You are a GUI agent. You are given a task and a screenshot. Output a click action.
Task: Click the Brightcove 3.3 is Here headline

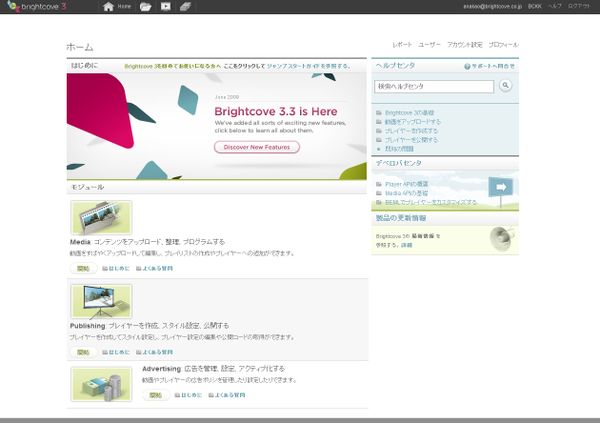(x=276, y=111)
